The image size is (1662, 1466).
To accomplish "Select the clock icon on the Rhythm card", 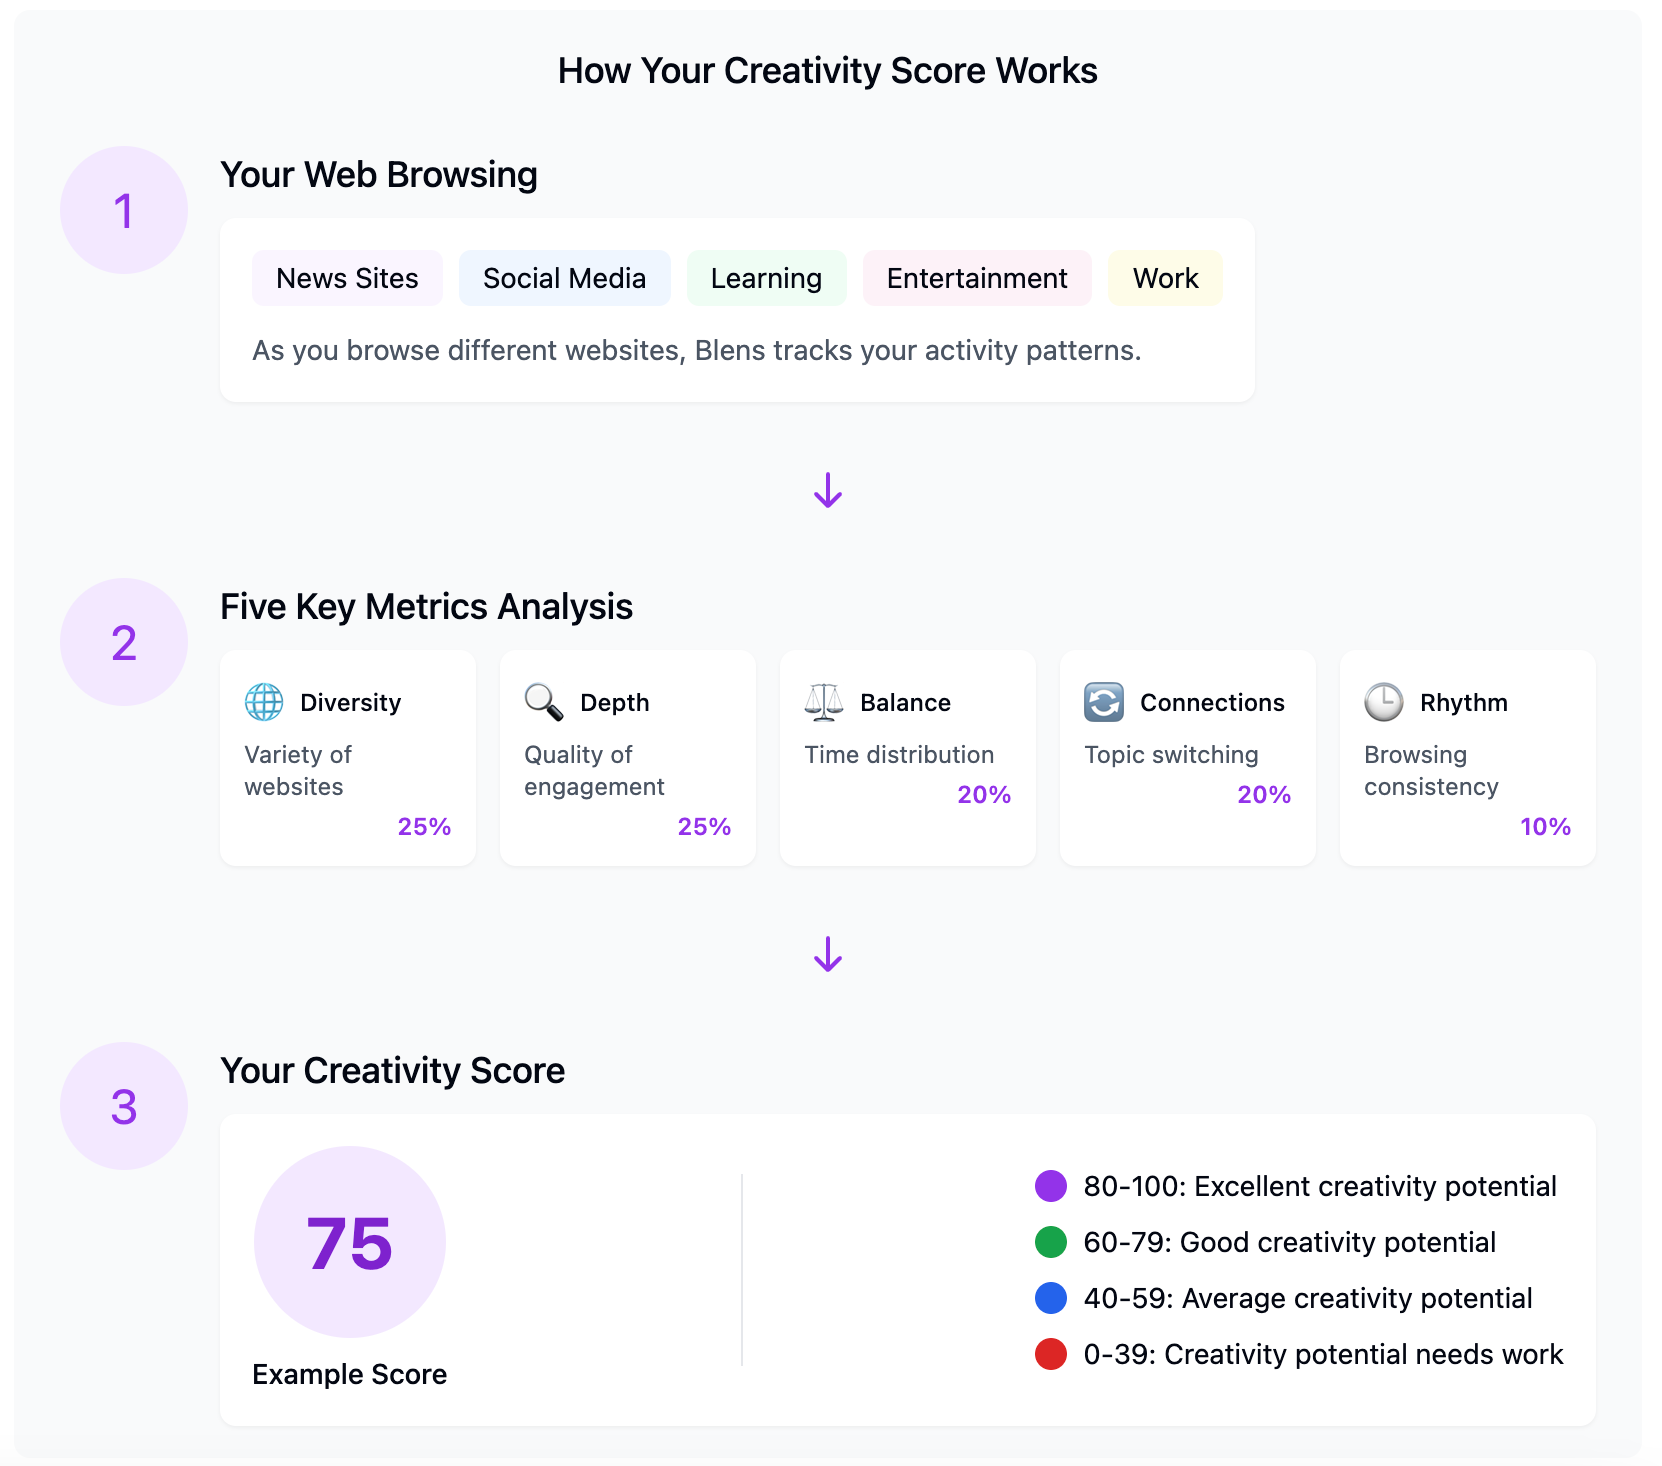I will click(x=1383, y=702).
